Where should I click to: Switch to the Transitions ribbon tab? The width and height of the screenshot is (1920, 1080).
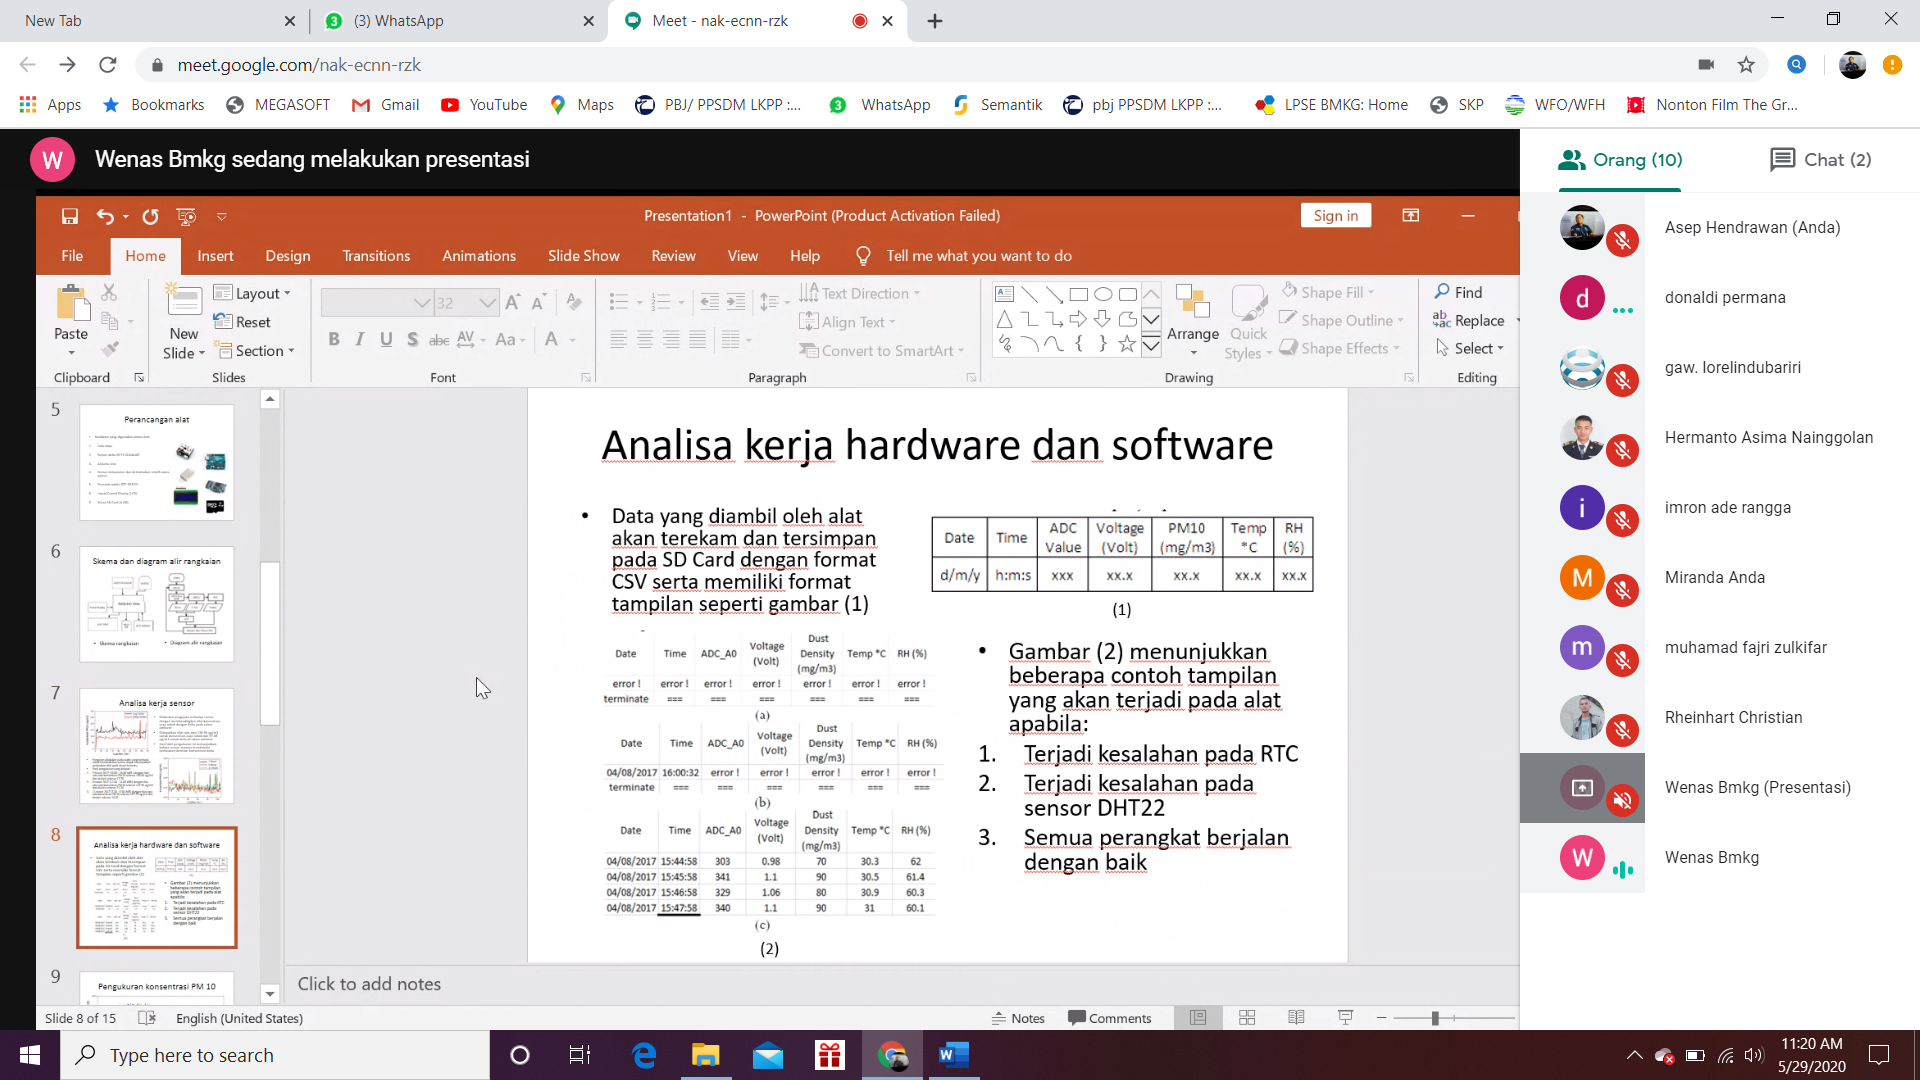coord(376,256)
